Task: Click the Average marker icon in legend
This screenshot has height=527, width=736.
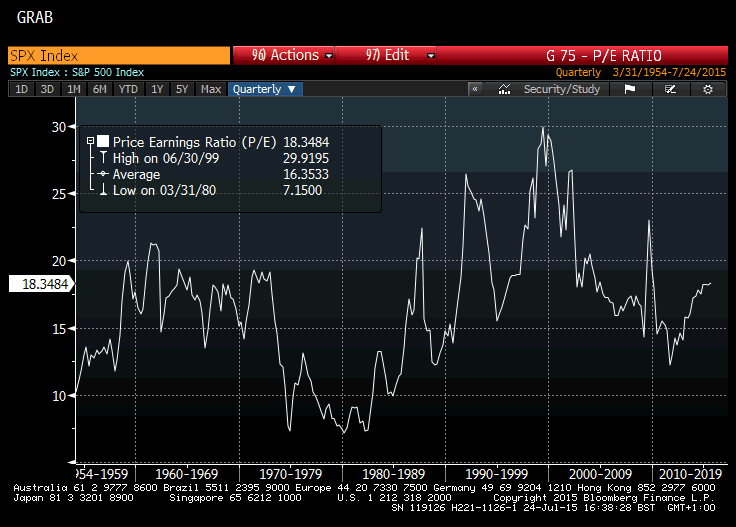Action: tap(103, 174)
